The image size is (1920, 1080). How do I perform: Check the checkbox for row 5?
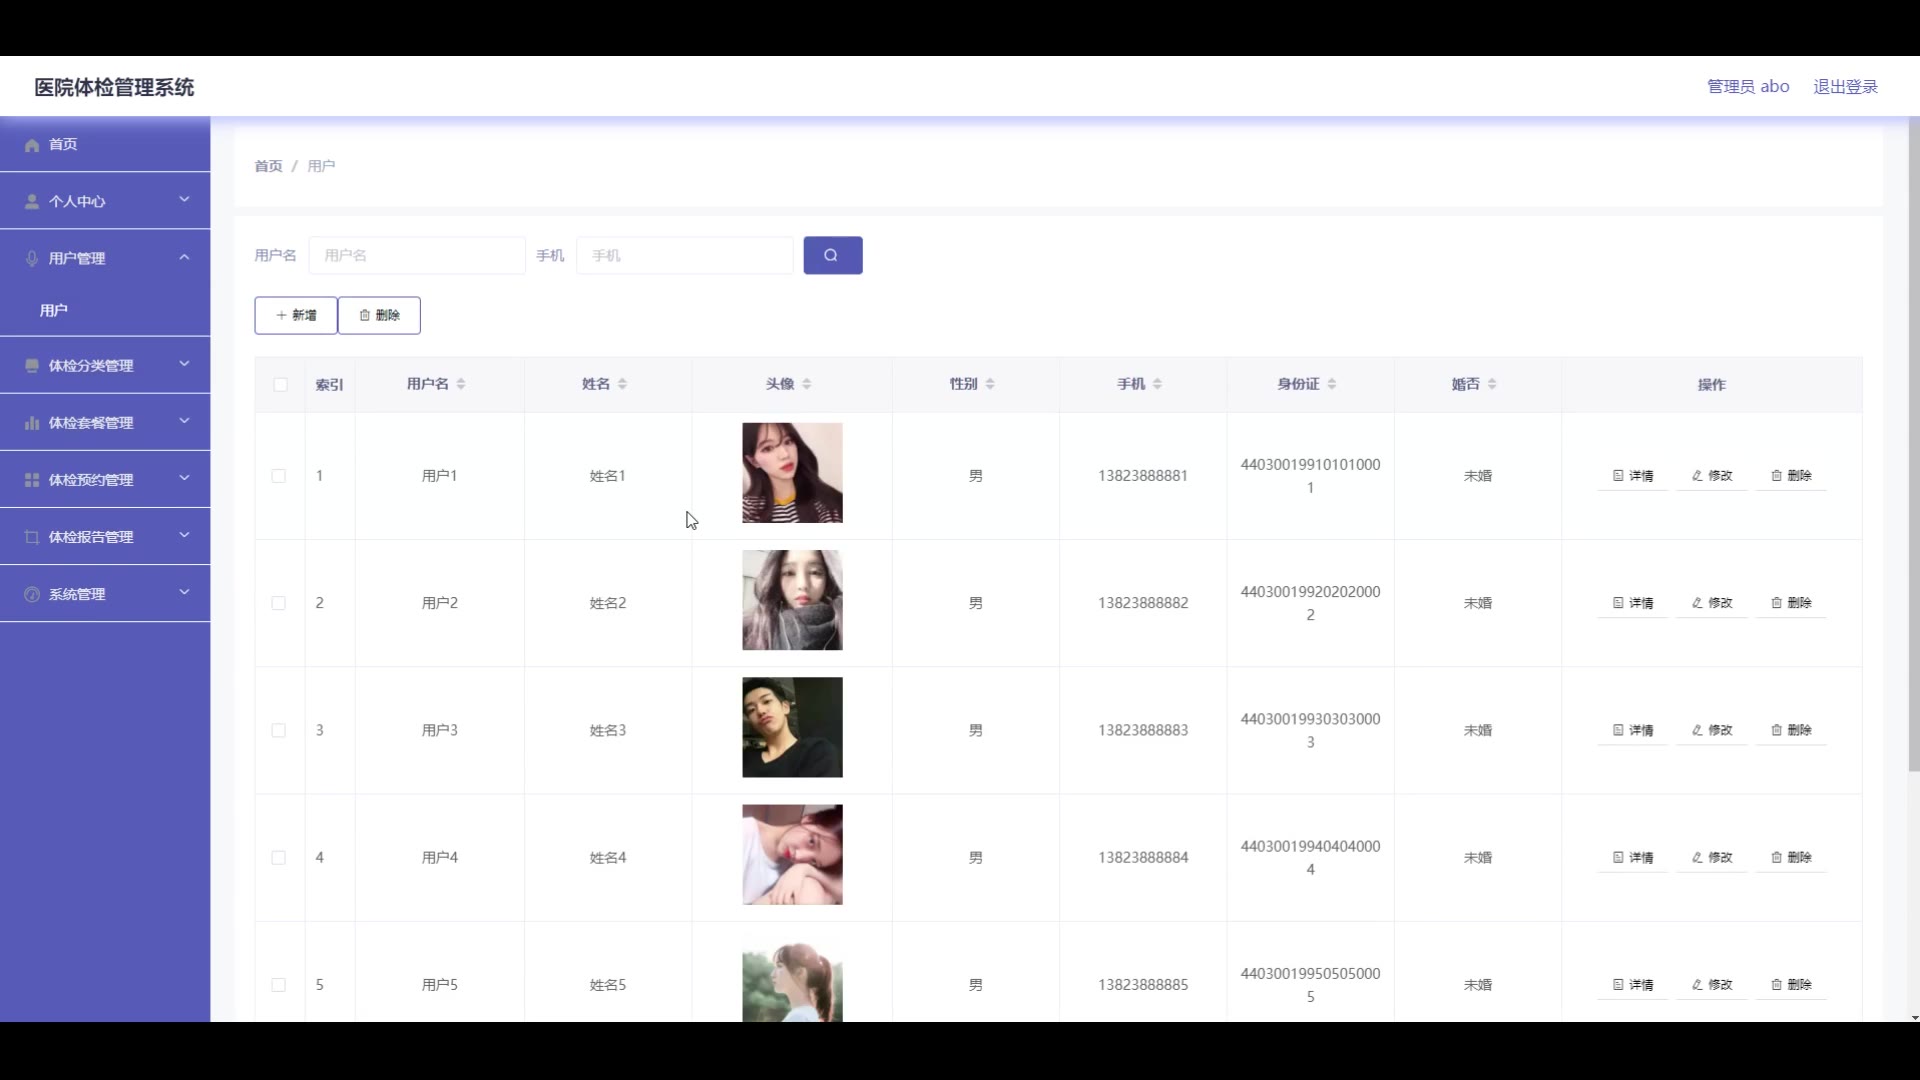[x=279, y=985]
